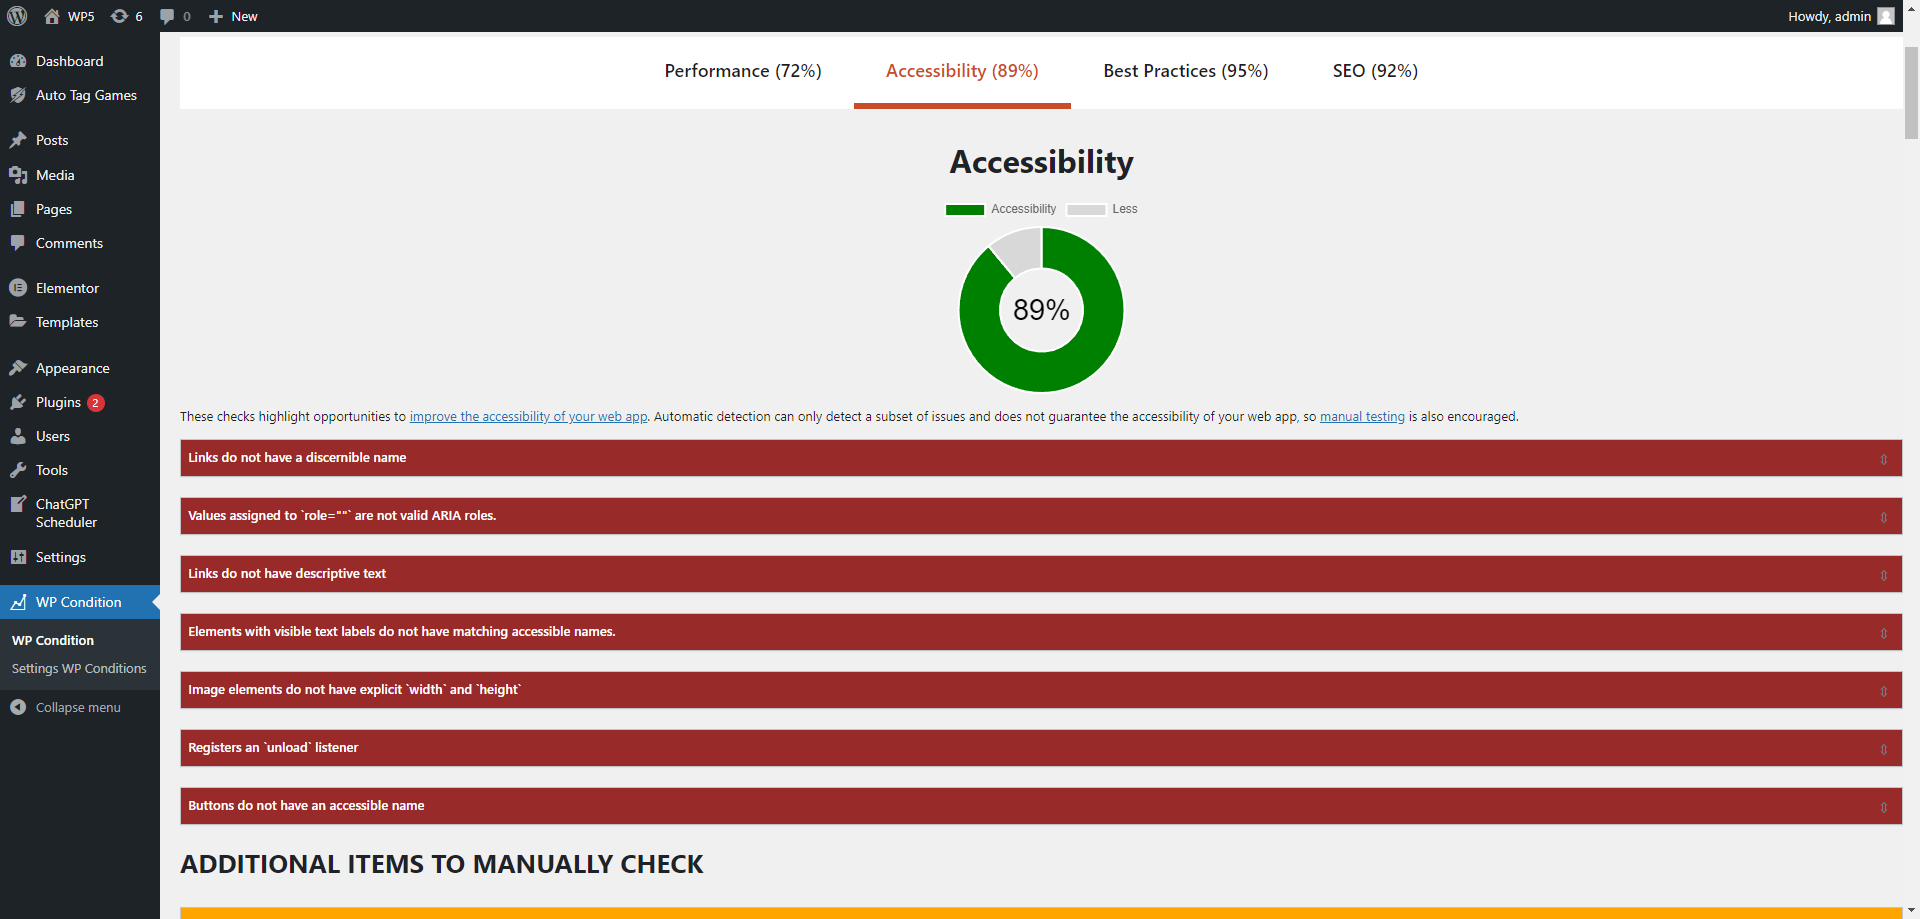Click the updates icon showing 6

119,16
